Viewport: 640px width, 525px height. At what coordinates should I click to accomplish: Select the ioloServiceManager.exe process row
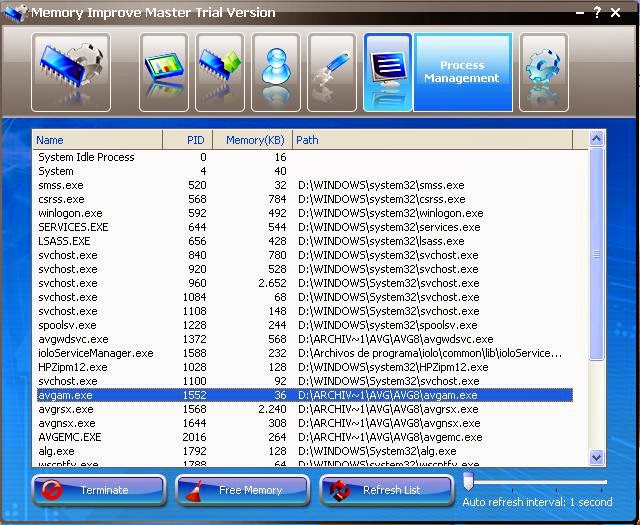pyautogui.click(x=303, y=353)
